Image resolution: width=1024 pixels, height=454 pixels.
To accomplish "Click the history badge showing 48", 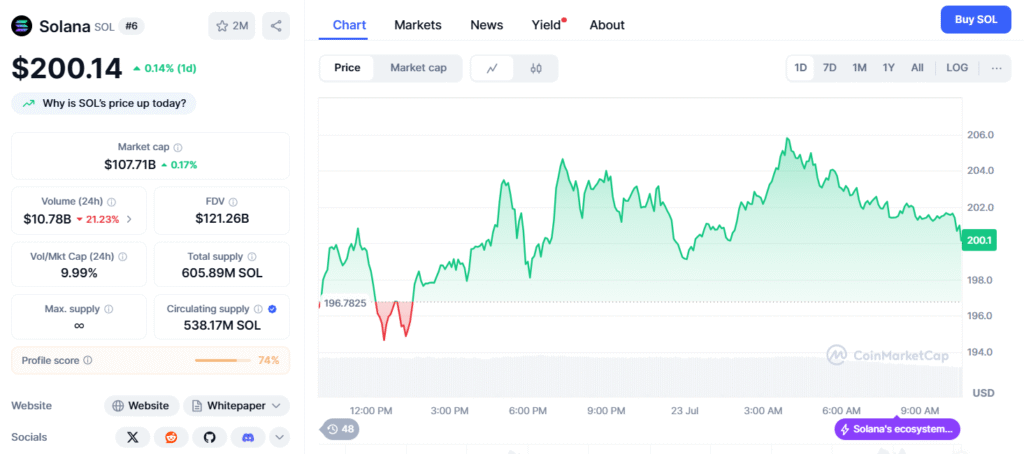I will (340, 429).
